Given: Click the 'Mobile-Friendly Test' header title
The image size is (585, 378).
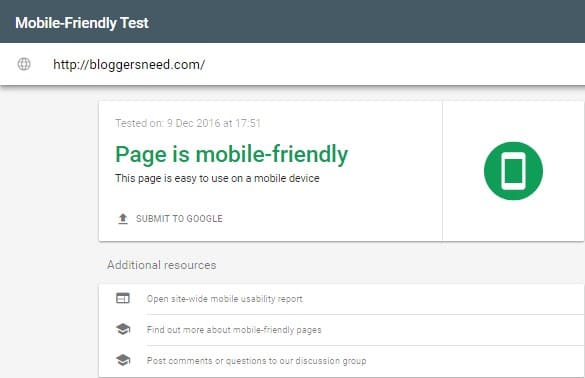Looking at the screenshot, I should point(82,23).
